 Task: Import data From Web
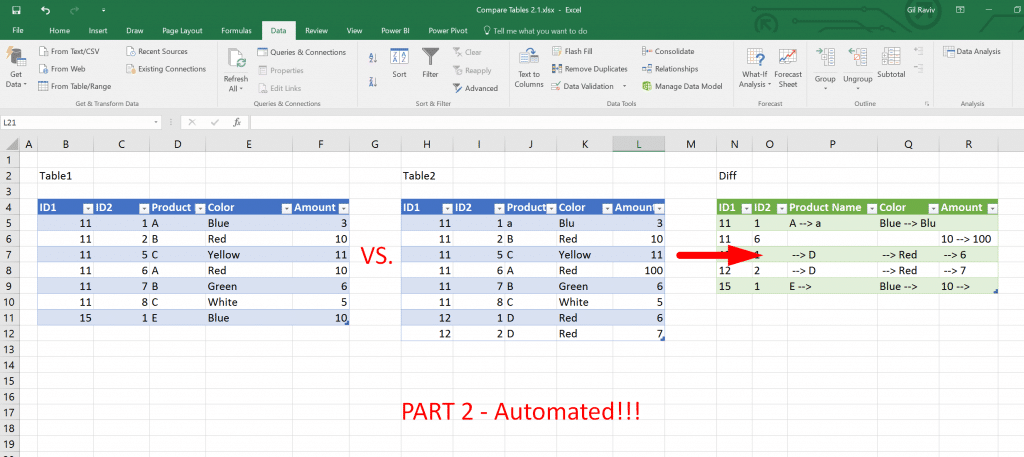tap(61, 69)
